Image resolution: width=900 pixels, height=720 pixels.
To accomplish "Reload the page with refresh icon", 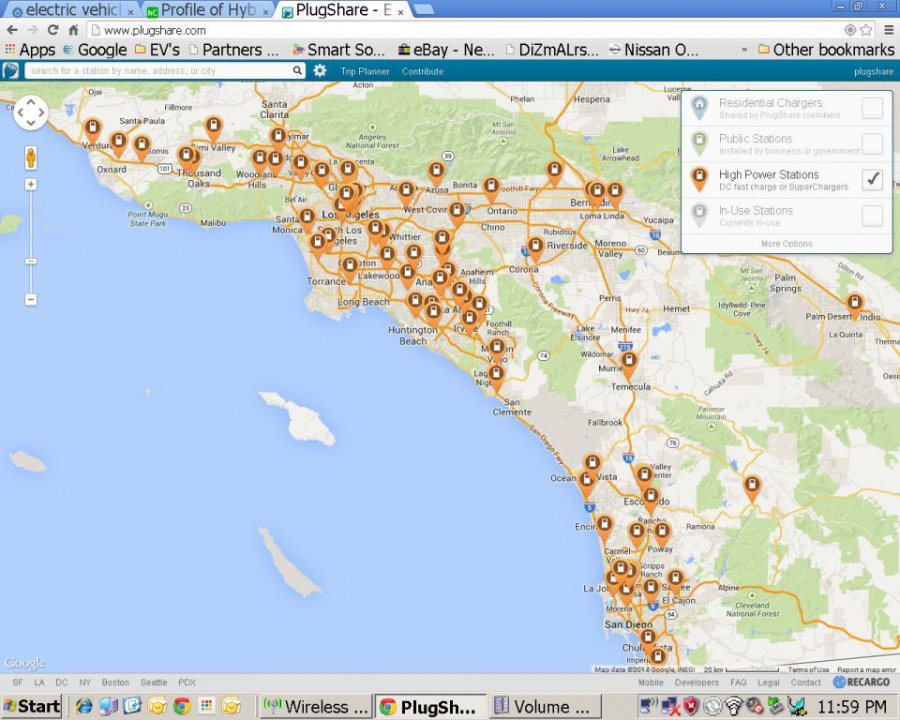I will pos(53,30).
